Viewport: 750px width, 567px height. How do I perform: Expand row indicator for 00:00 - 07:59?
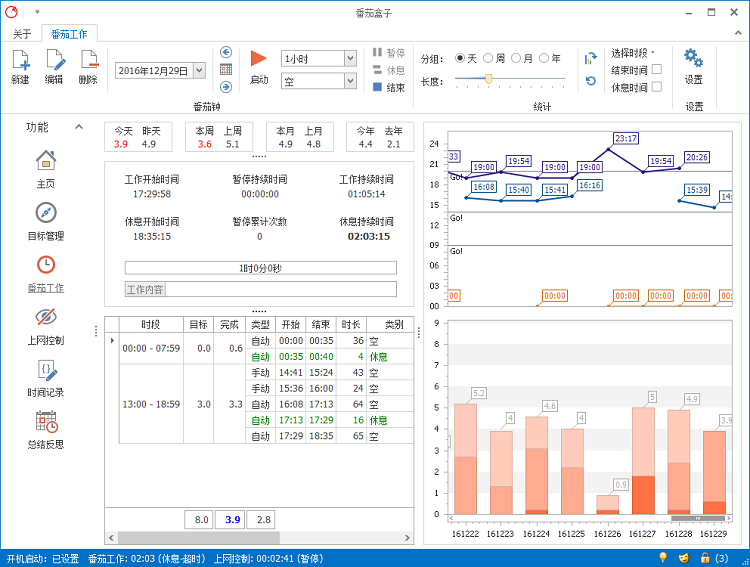112,341
